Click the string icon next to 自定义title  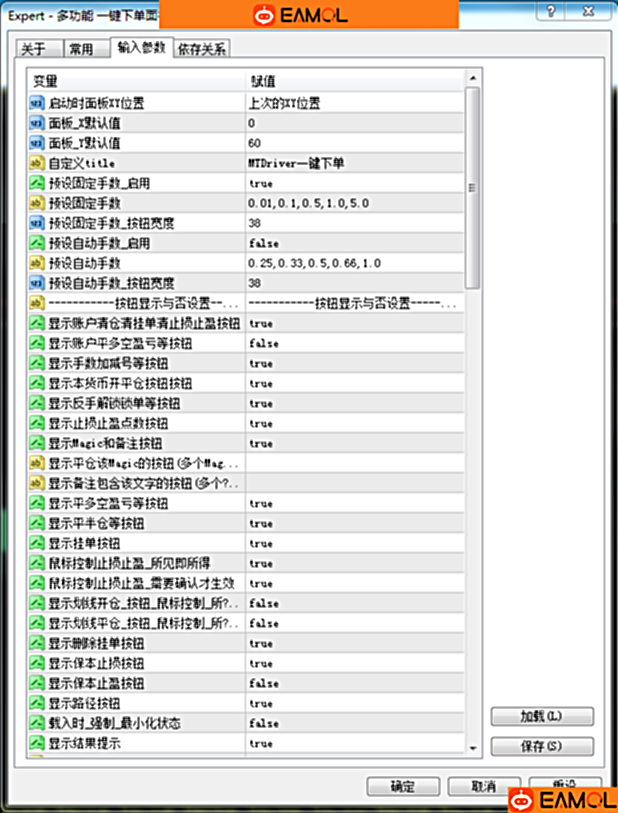(37, 163)
